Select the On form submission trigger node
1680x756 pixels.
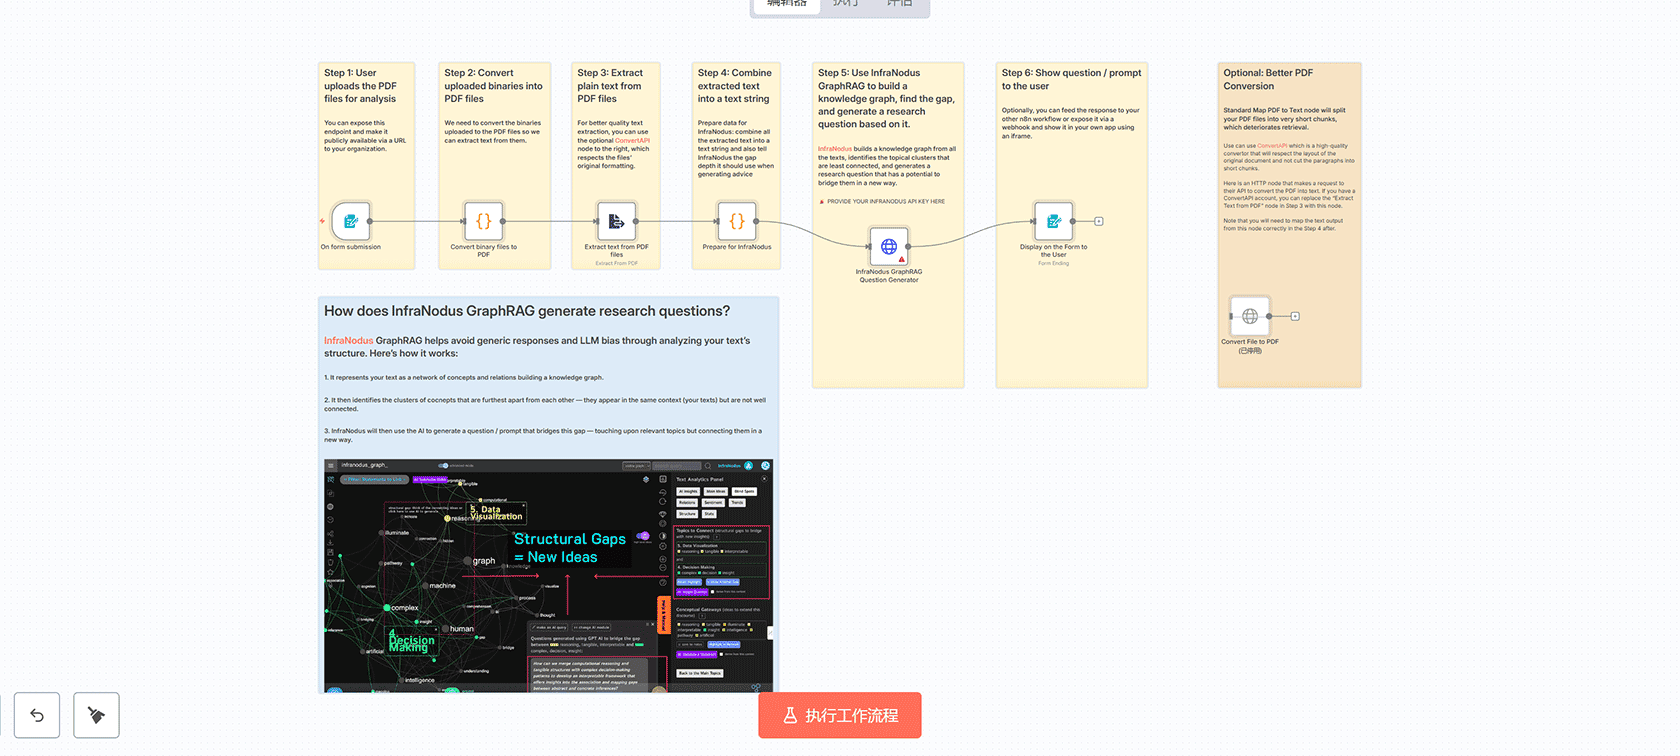coord(350,221)
